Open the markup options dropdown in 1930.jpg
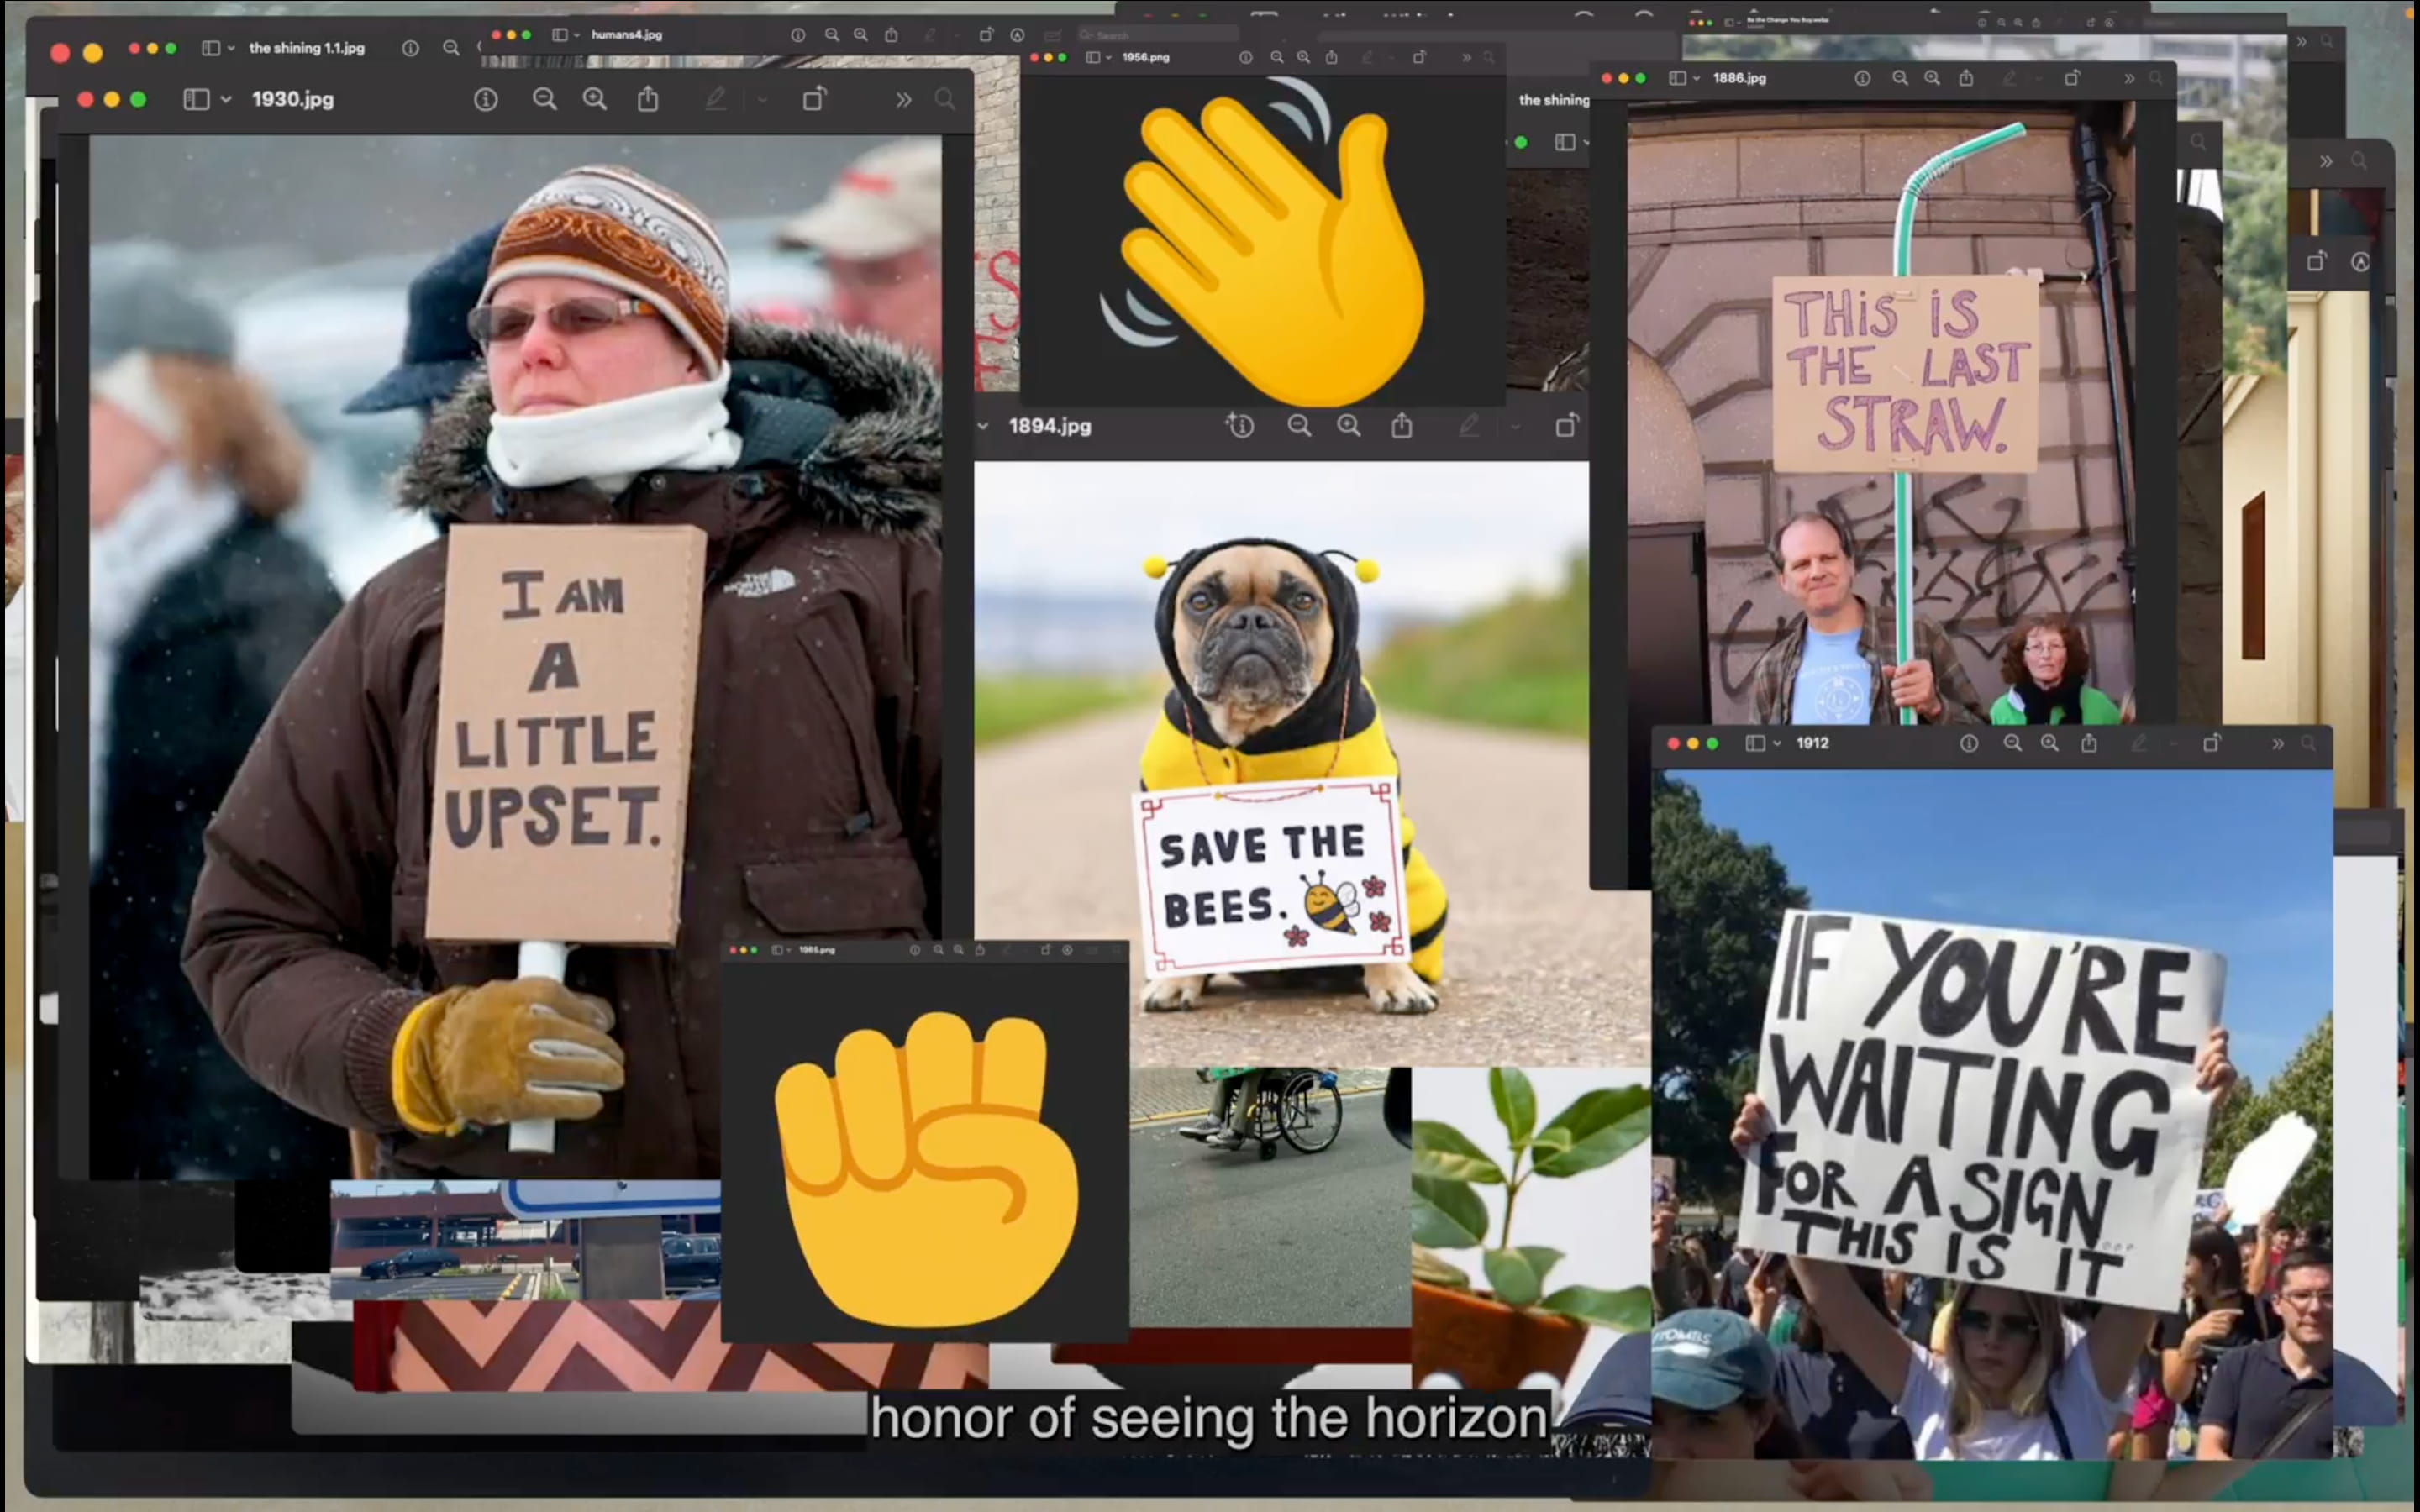 pos(762,99)
